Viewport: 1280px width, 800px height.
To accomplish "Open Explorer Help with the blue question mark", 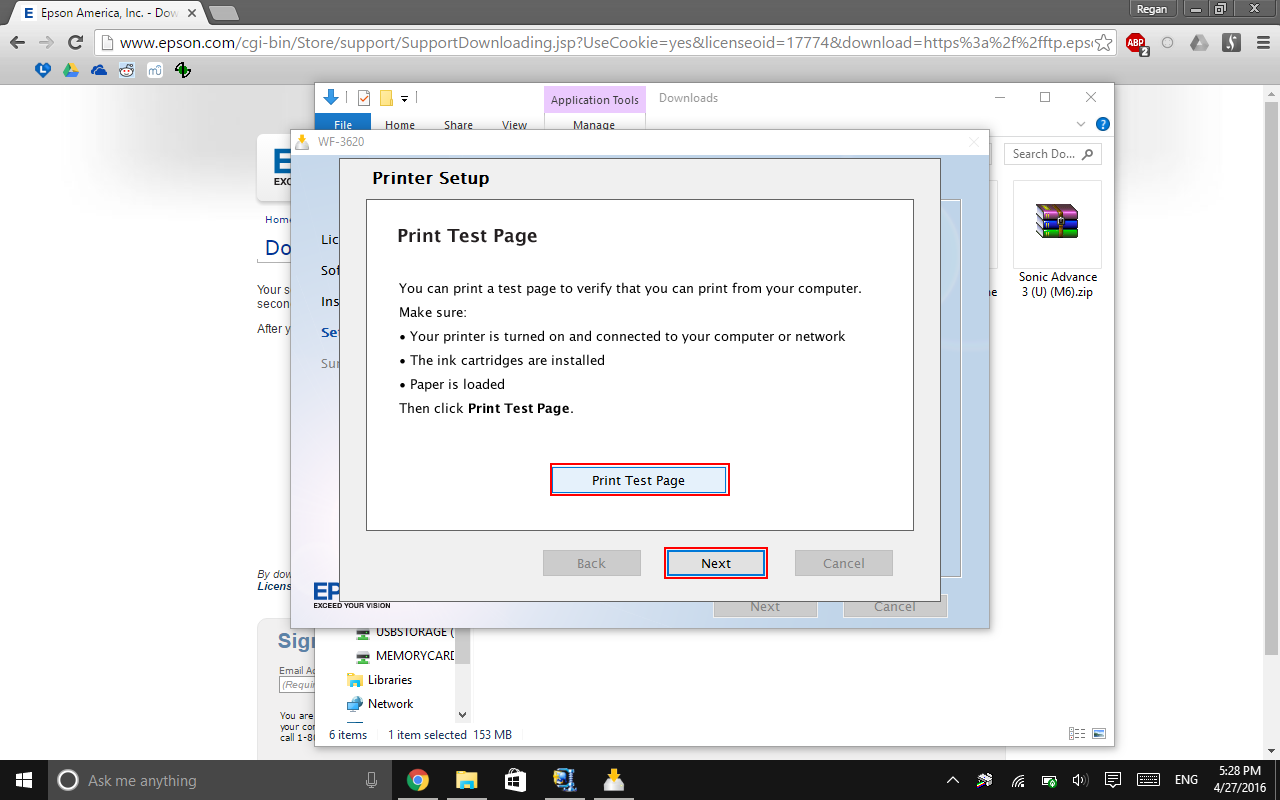I will [x=1102, y=124].
